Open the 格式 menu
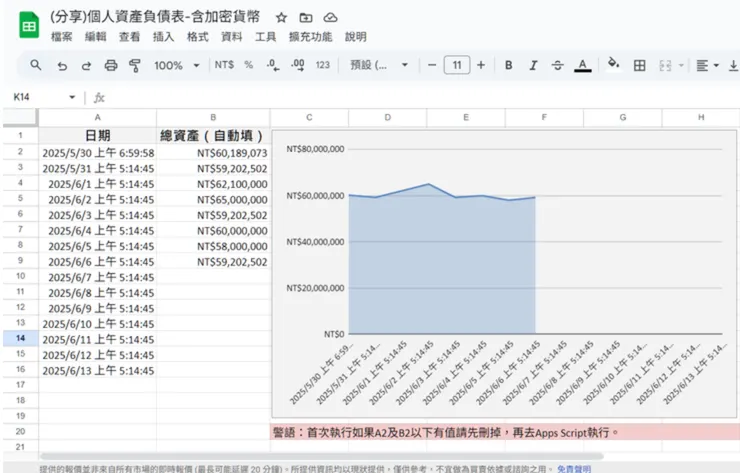 click(197, 37)
